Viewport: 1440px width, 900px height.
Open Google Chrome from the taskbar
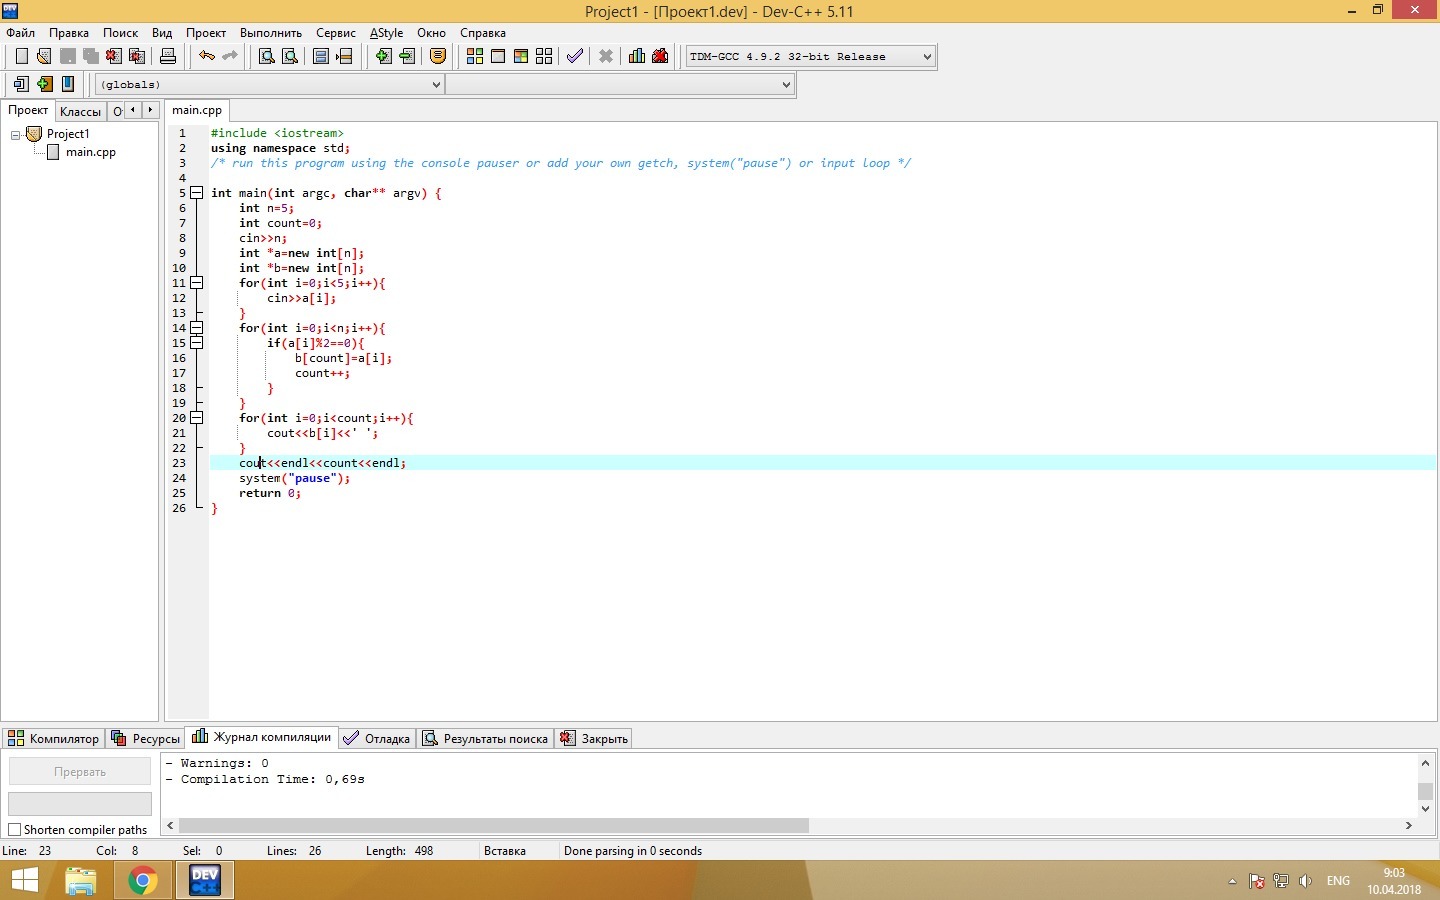142,881
